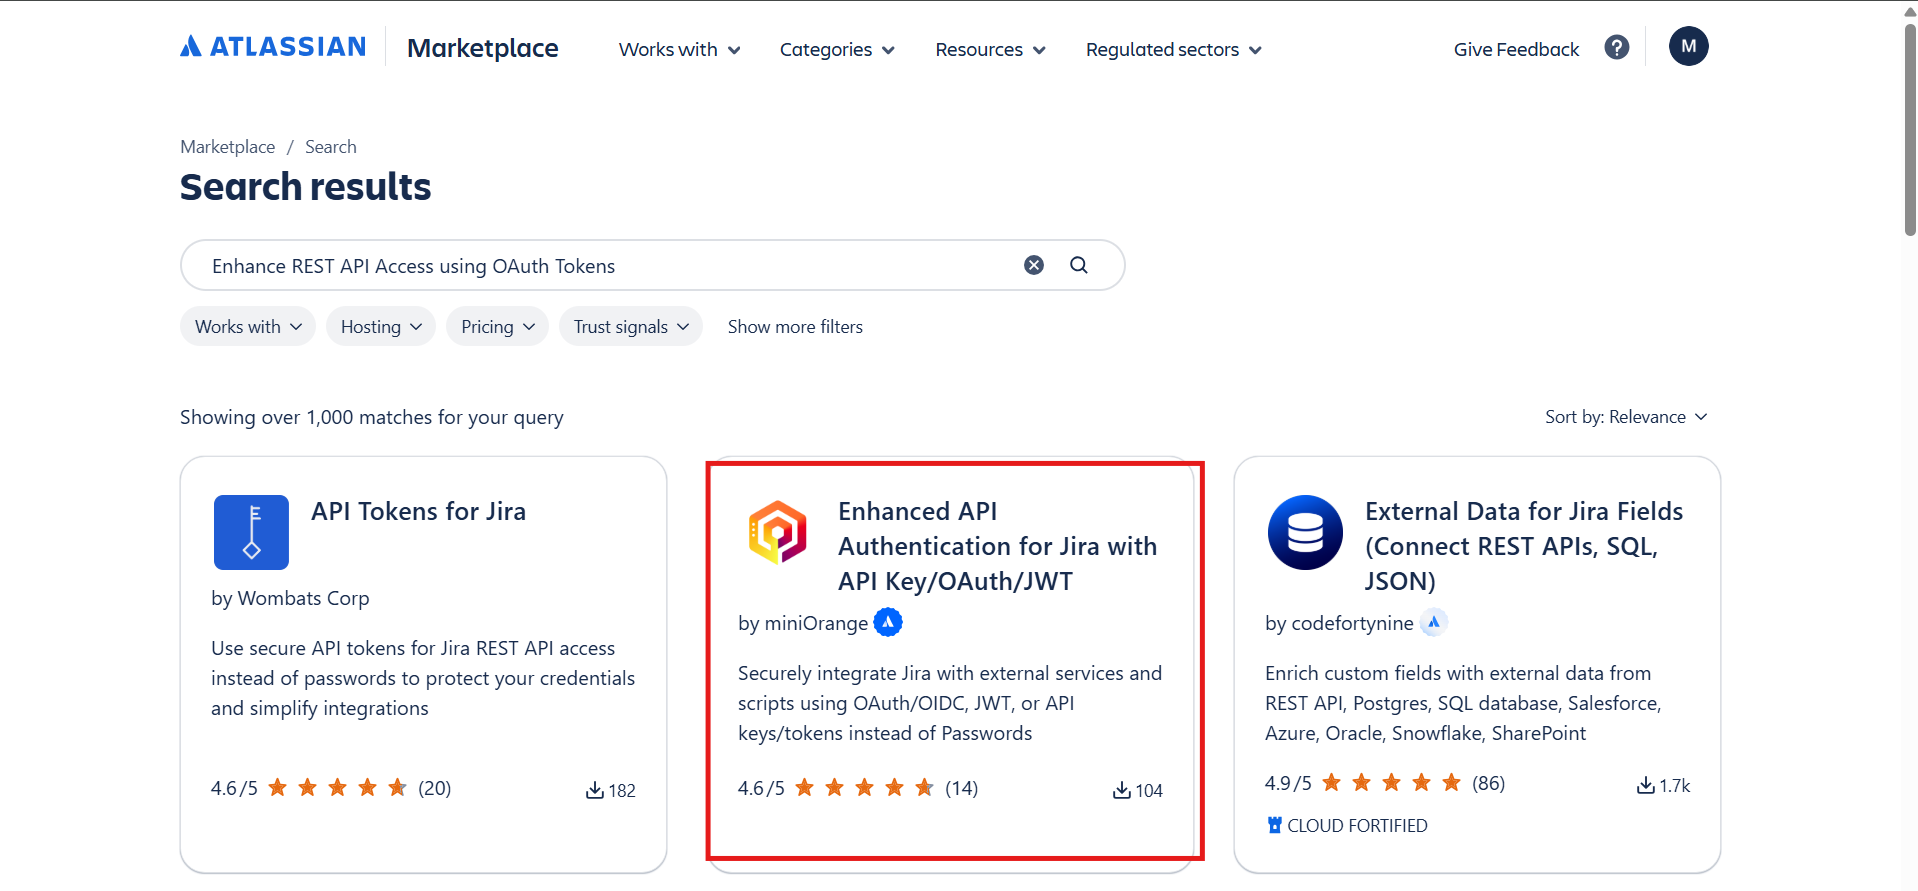Click the Give Feedback link
This screenshot has width=1918, height=891.
(1516, 49)
